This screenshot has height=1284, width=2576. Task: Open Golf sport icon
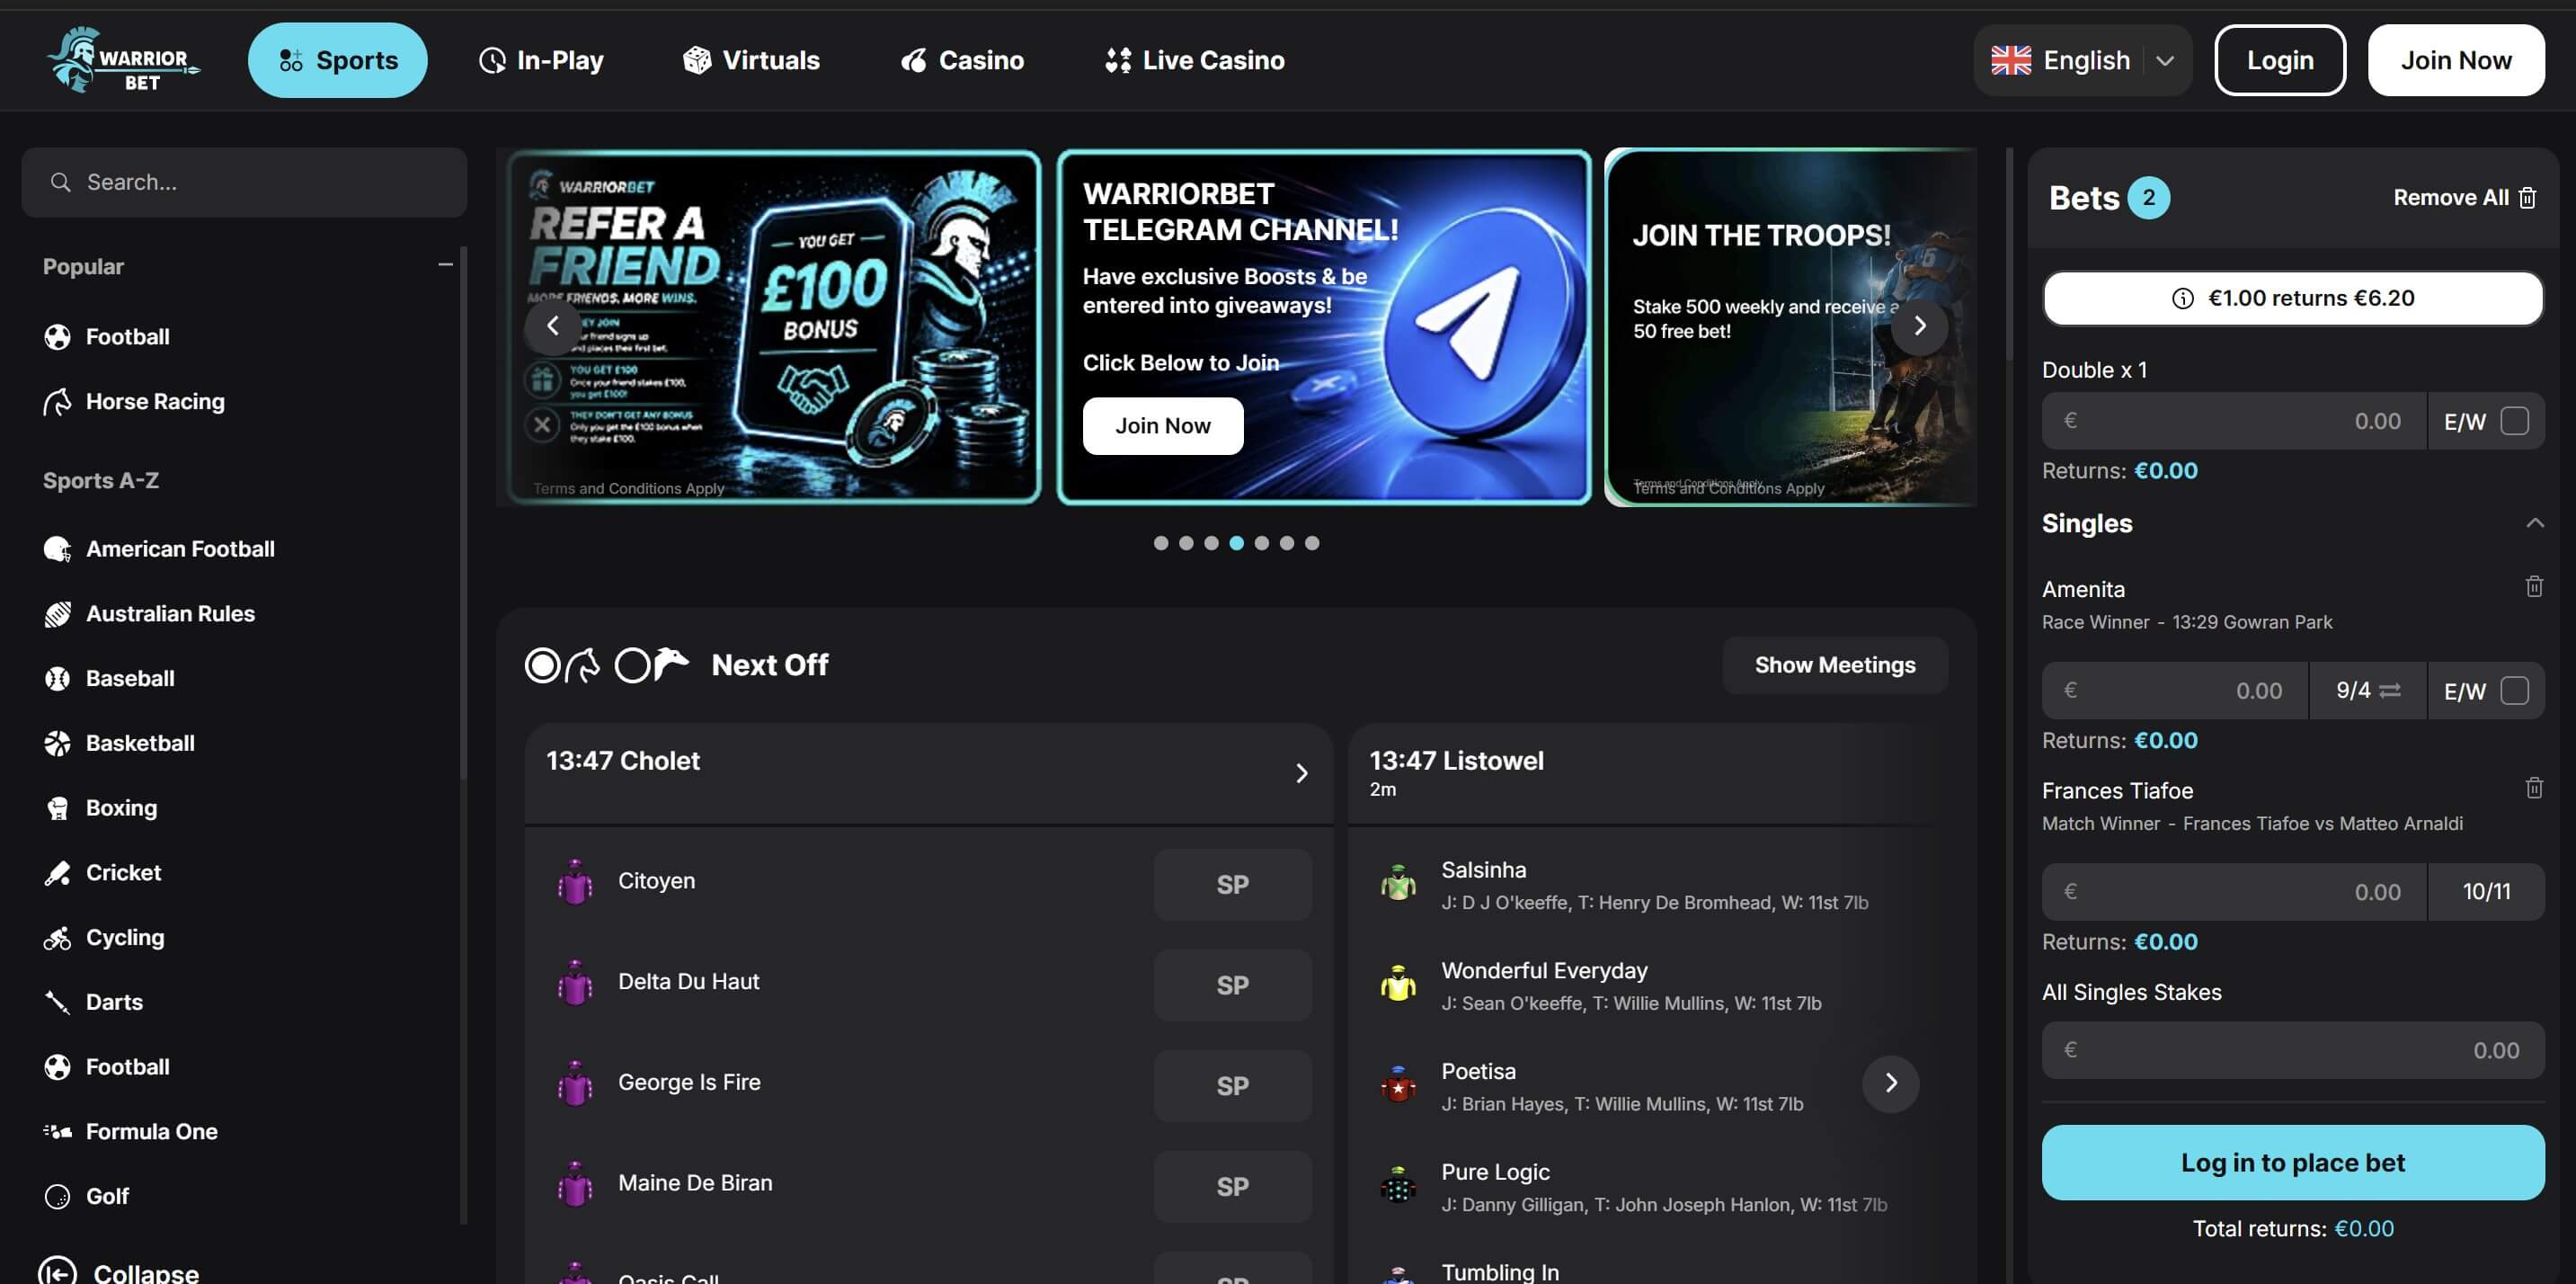pyautogui.click(x=57, y=1196)
